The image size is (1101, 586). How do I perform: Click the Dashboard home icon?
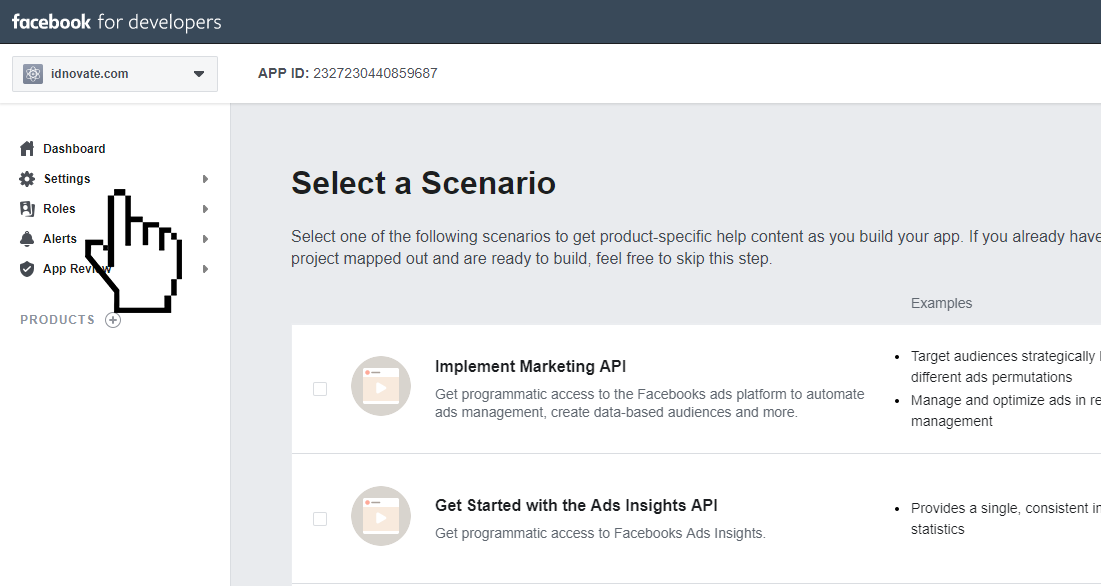coord(27,149)
